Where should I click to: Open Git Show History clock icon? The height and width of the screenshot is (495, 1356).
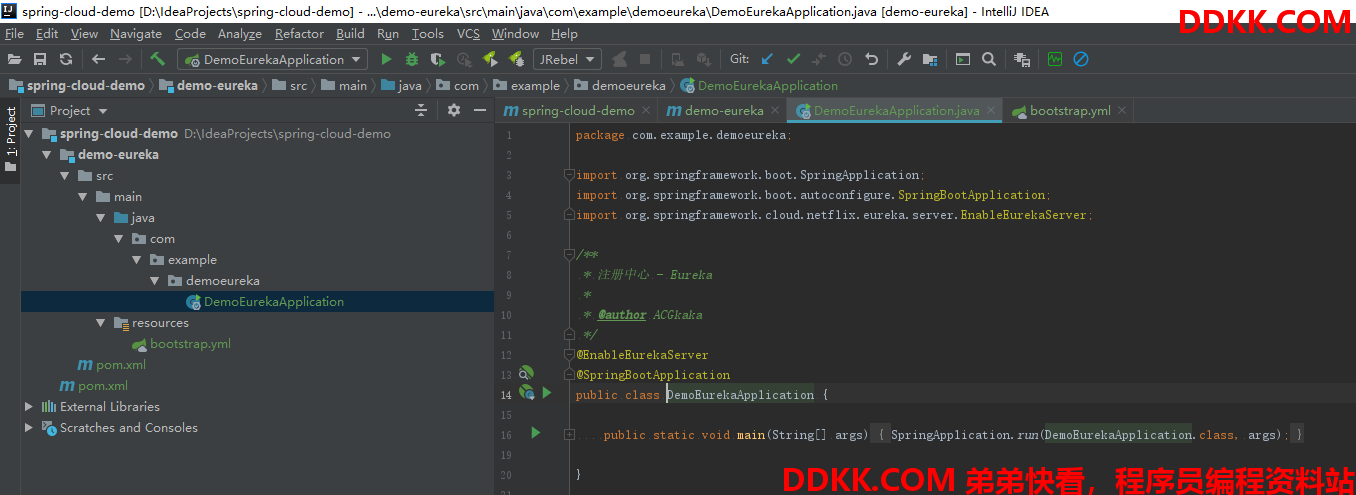click(x=845, y=60)
